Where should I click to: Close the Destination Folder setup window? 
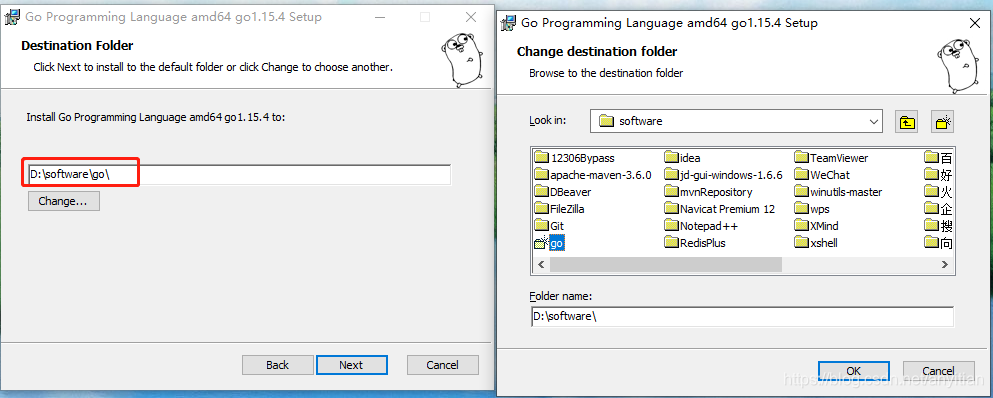[x=471, y=17]
